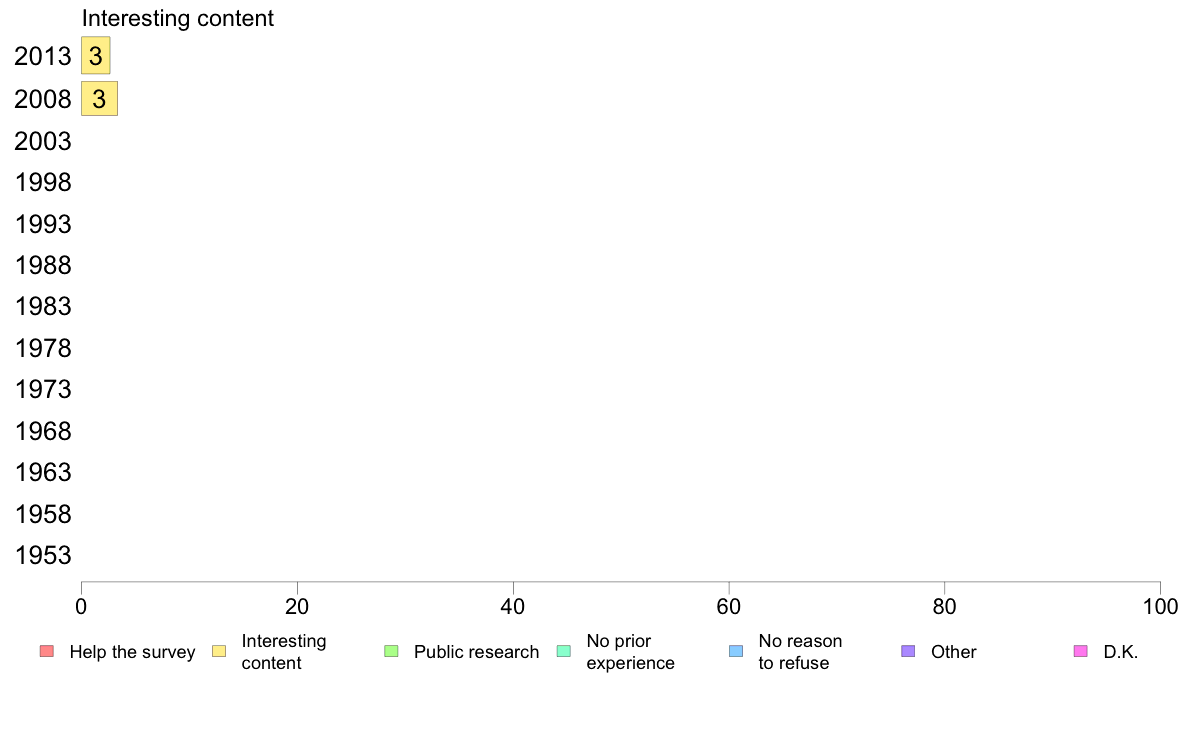This screenshot has width=1188, height=736.
Task: Click the Other legend label
Action: tap(953, 652)
